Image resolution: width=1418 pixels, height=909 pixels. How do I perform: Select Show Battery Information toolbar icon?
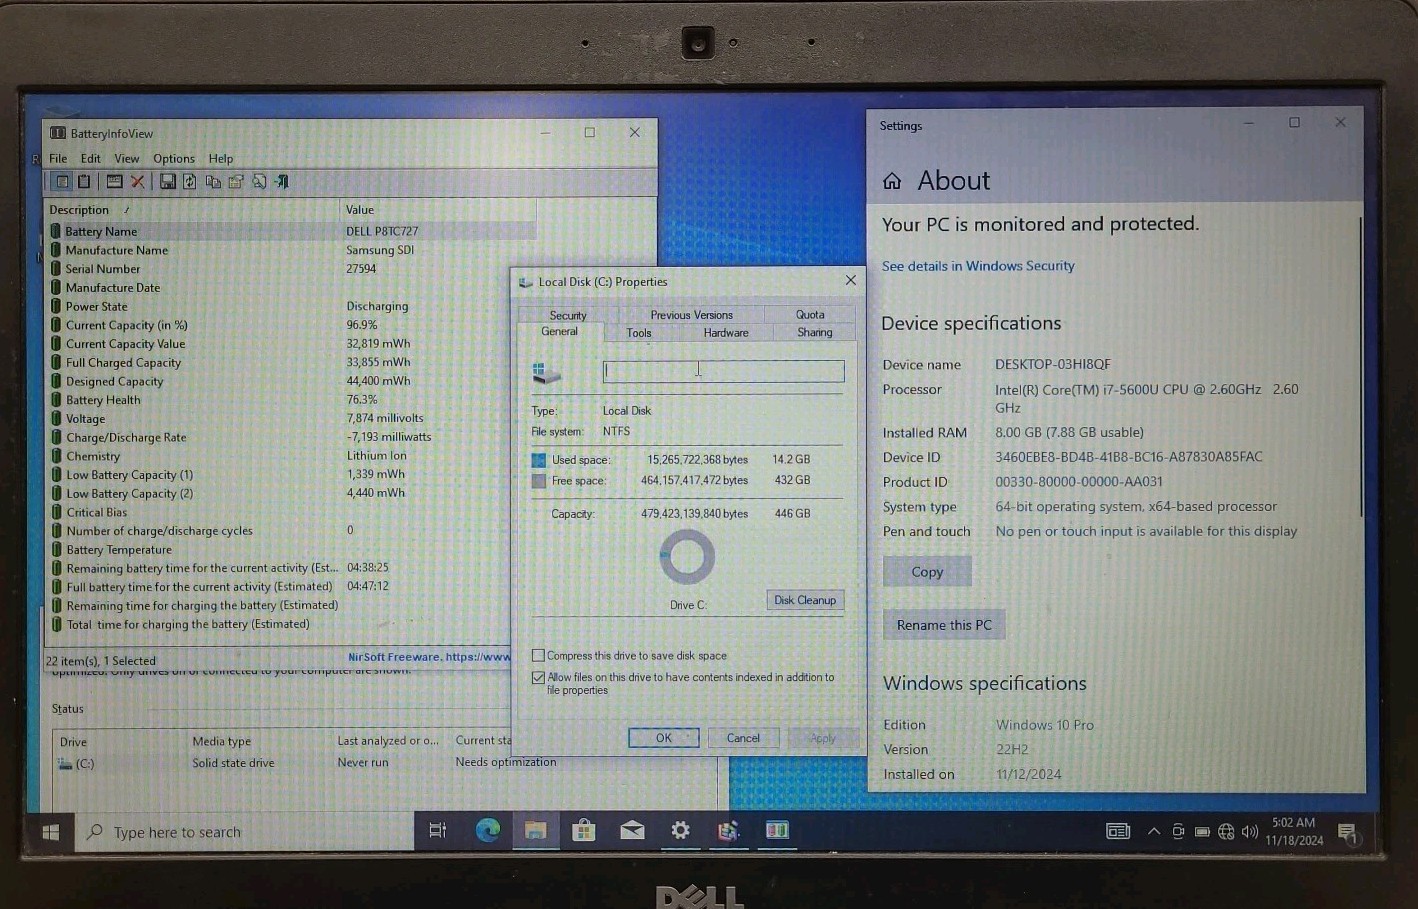pos(62,182)
